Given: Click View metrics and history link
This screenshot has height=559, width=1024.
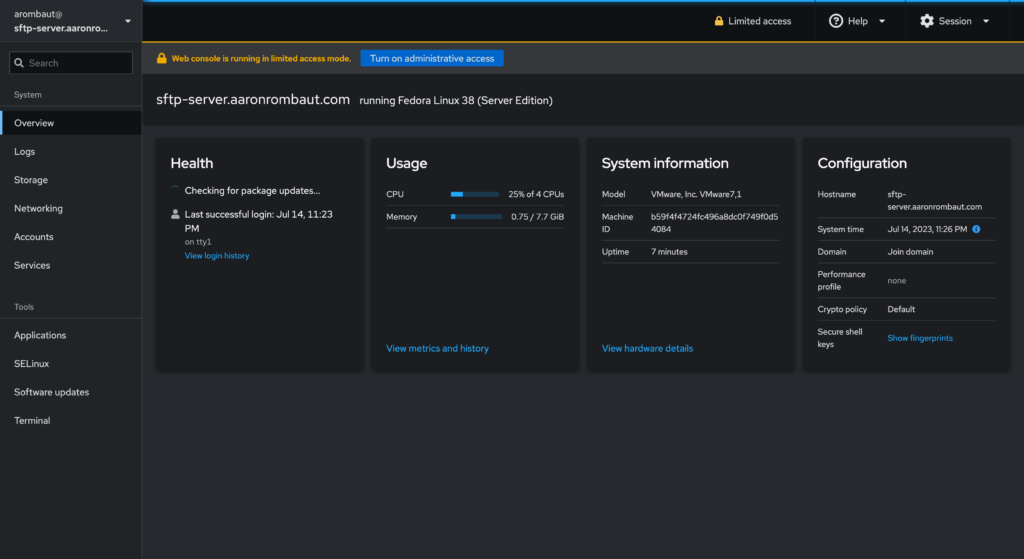Looking at the screenshot, I should 437,349.
